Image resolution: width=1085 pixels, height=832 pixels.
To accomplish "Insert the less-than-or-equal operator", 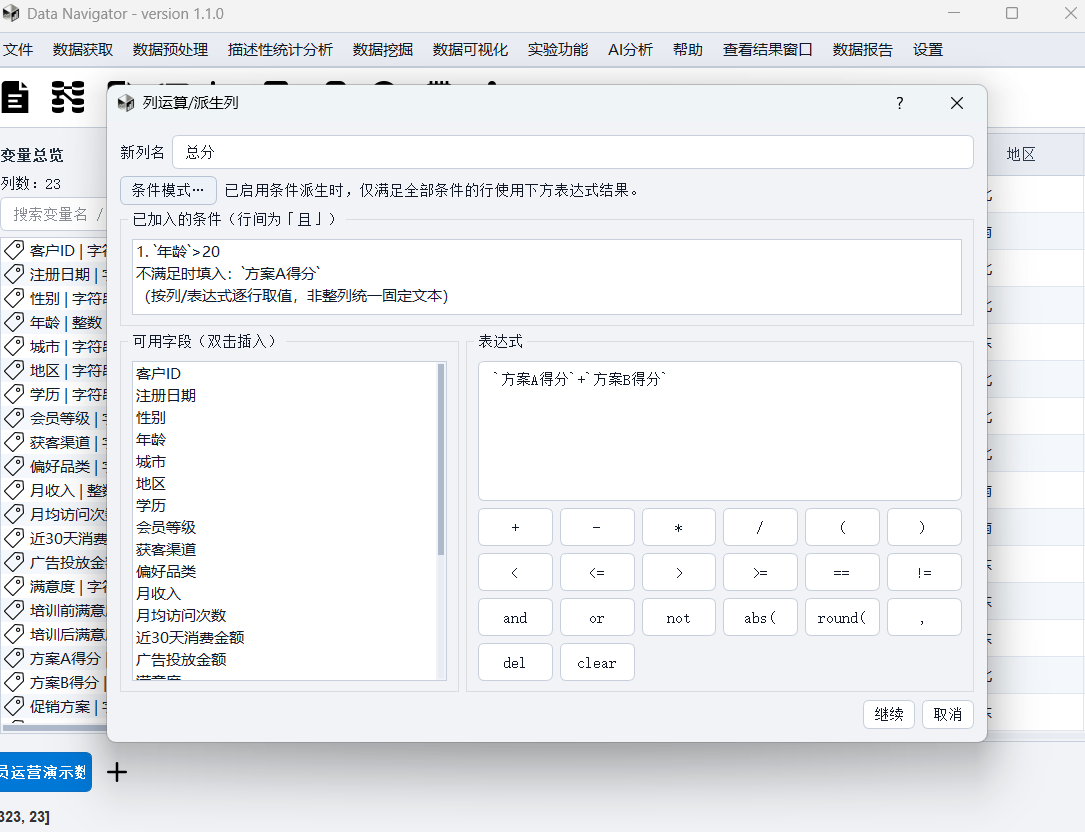I will click(597, 572).
